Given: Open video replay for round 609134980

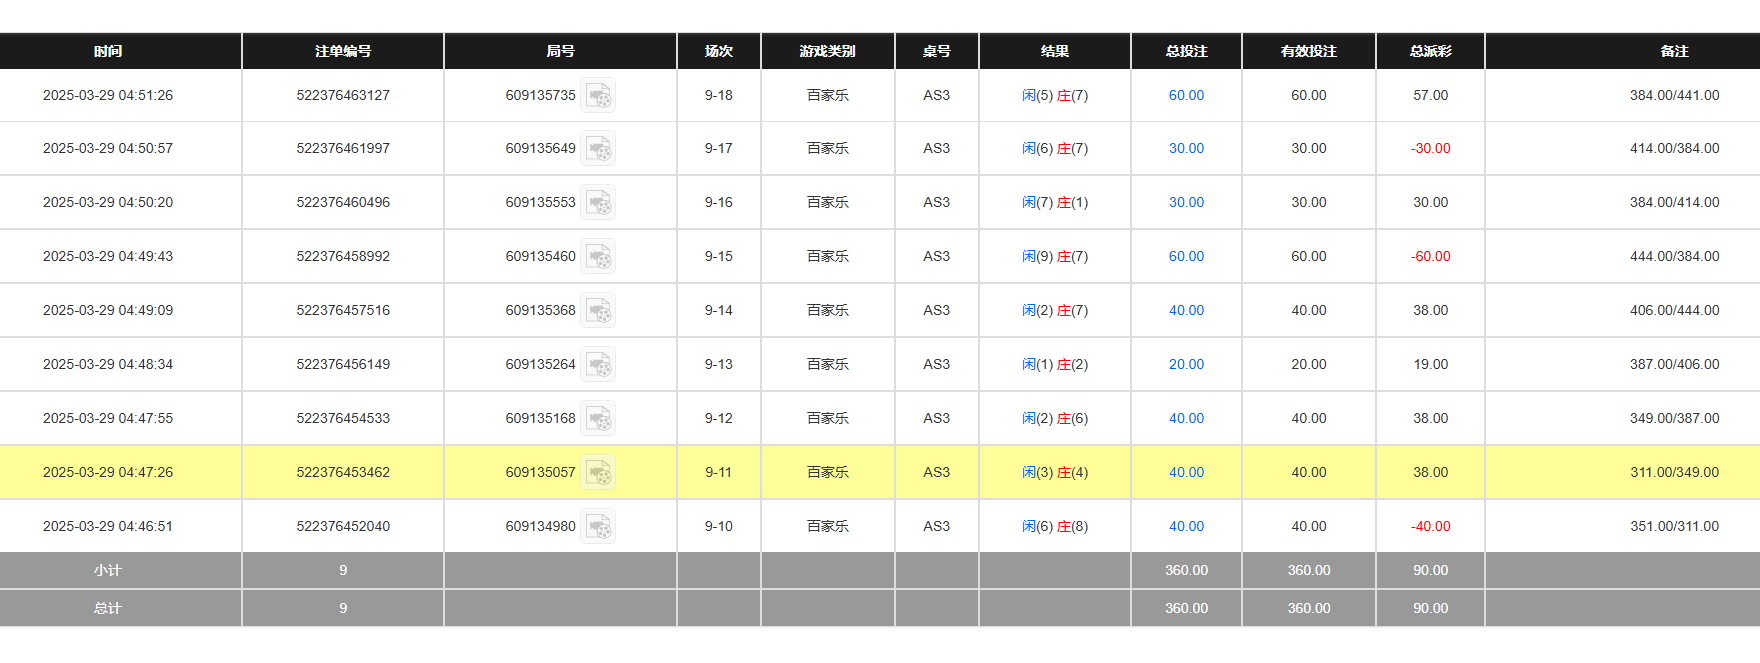Looking at the screenshot, I should (598, 525).
